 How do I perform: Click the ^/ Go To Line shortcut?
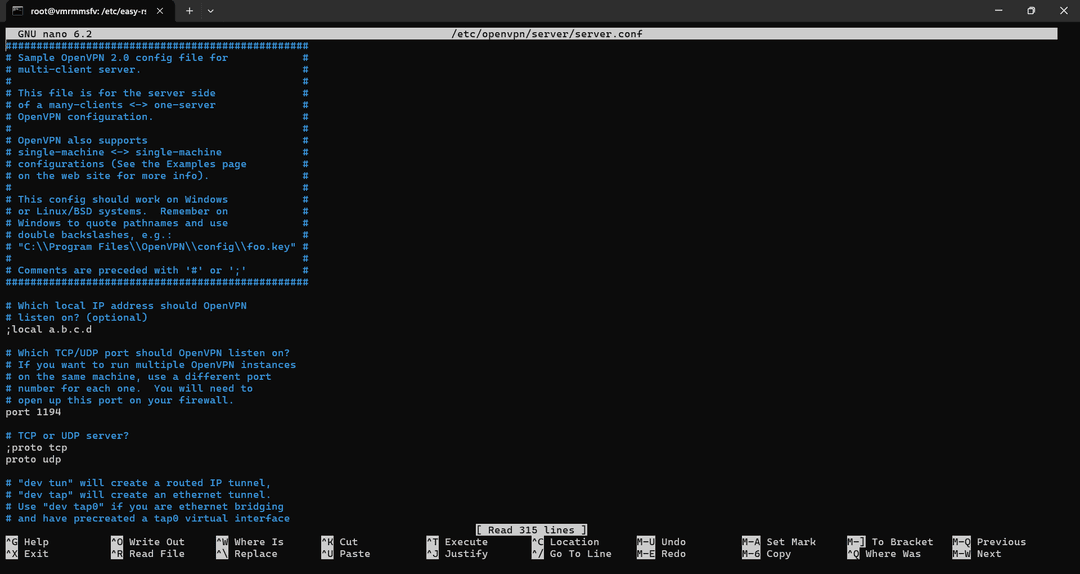[572, 553]
